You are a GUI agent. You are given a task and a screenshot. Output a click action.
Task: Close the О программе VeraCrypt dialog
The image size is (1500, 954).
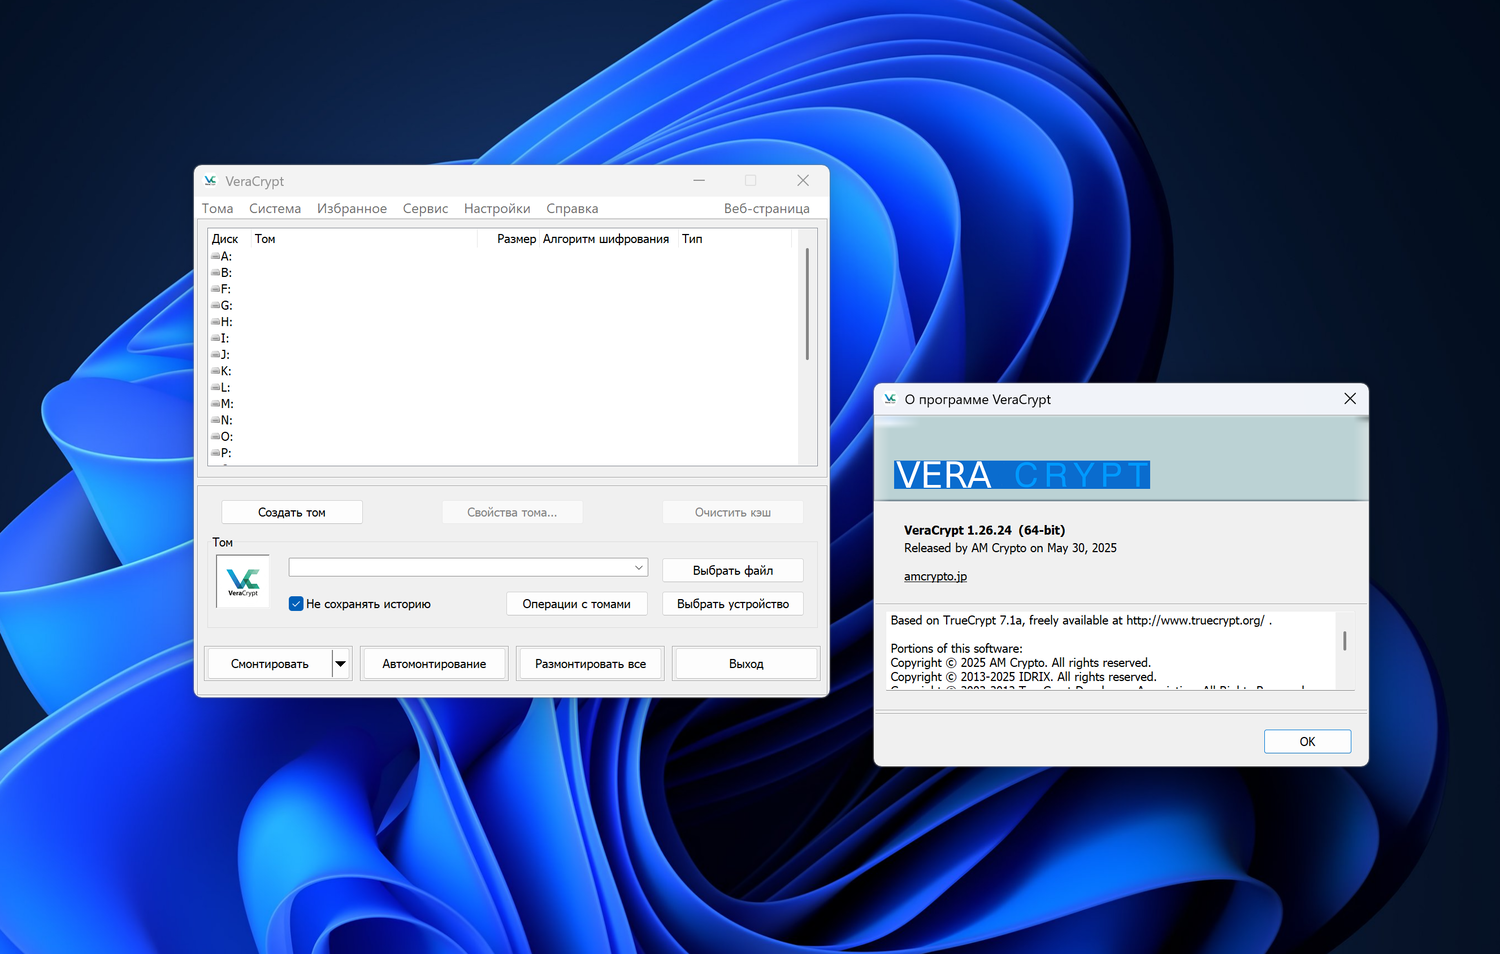click(x=1350, y=399)
